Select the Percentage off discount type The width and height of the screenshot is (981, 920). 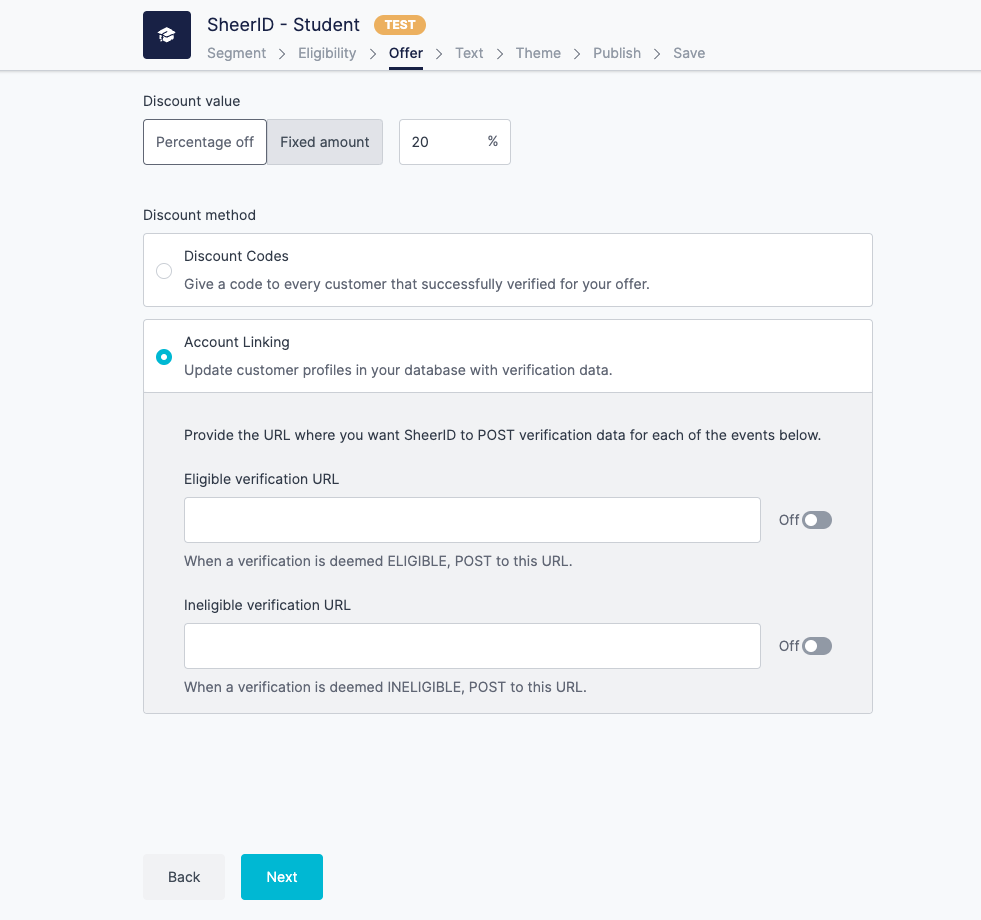click(x=204, y=141)
